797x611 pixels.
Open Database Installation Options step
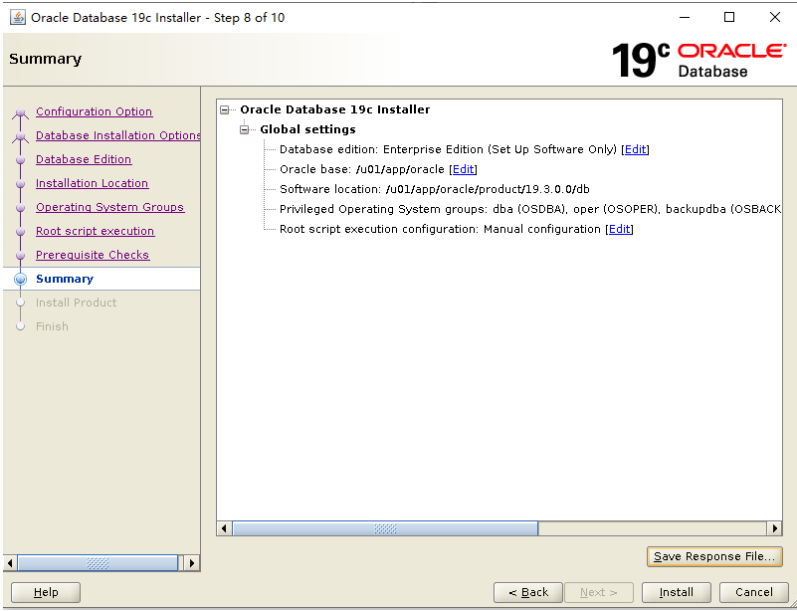tap(118, 135)
